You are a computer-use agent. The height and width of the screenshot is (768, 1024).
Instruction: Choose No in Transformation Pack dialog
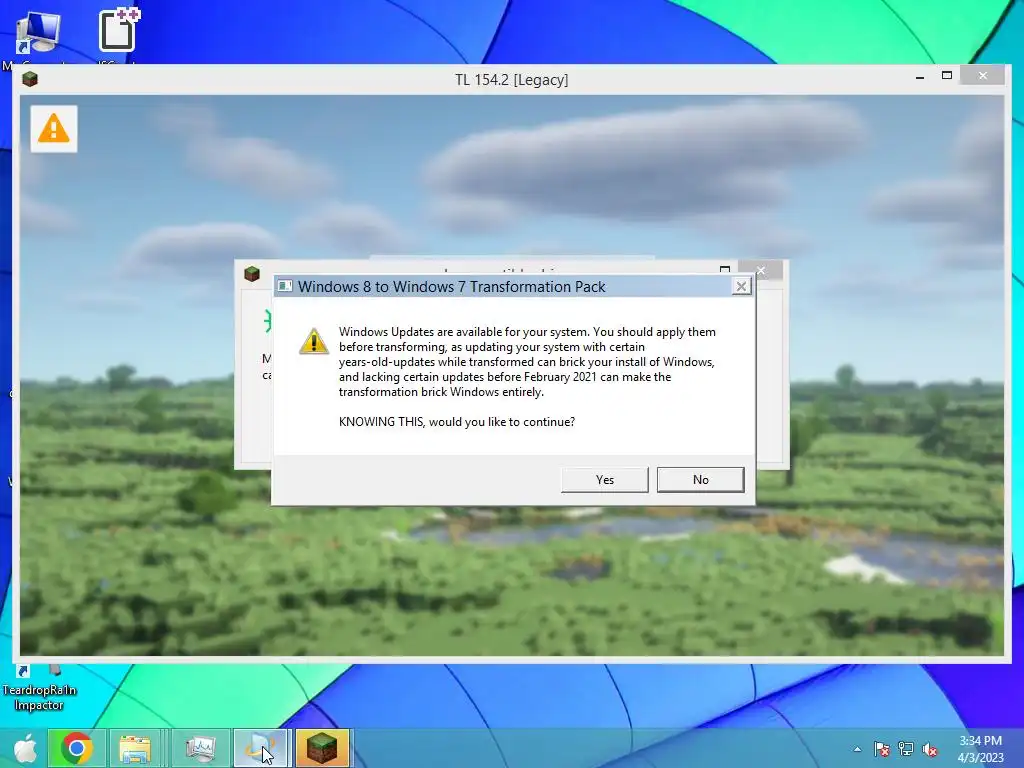[x=700, y=480]
